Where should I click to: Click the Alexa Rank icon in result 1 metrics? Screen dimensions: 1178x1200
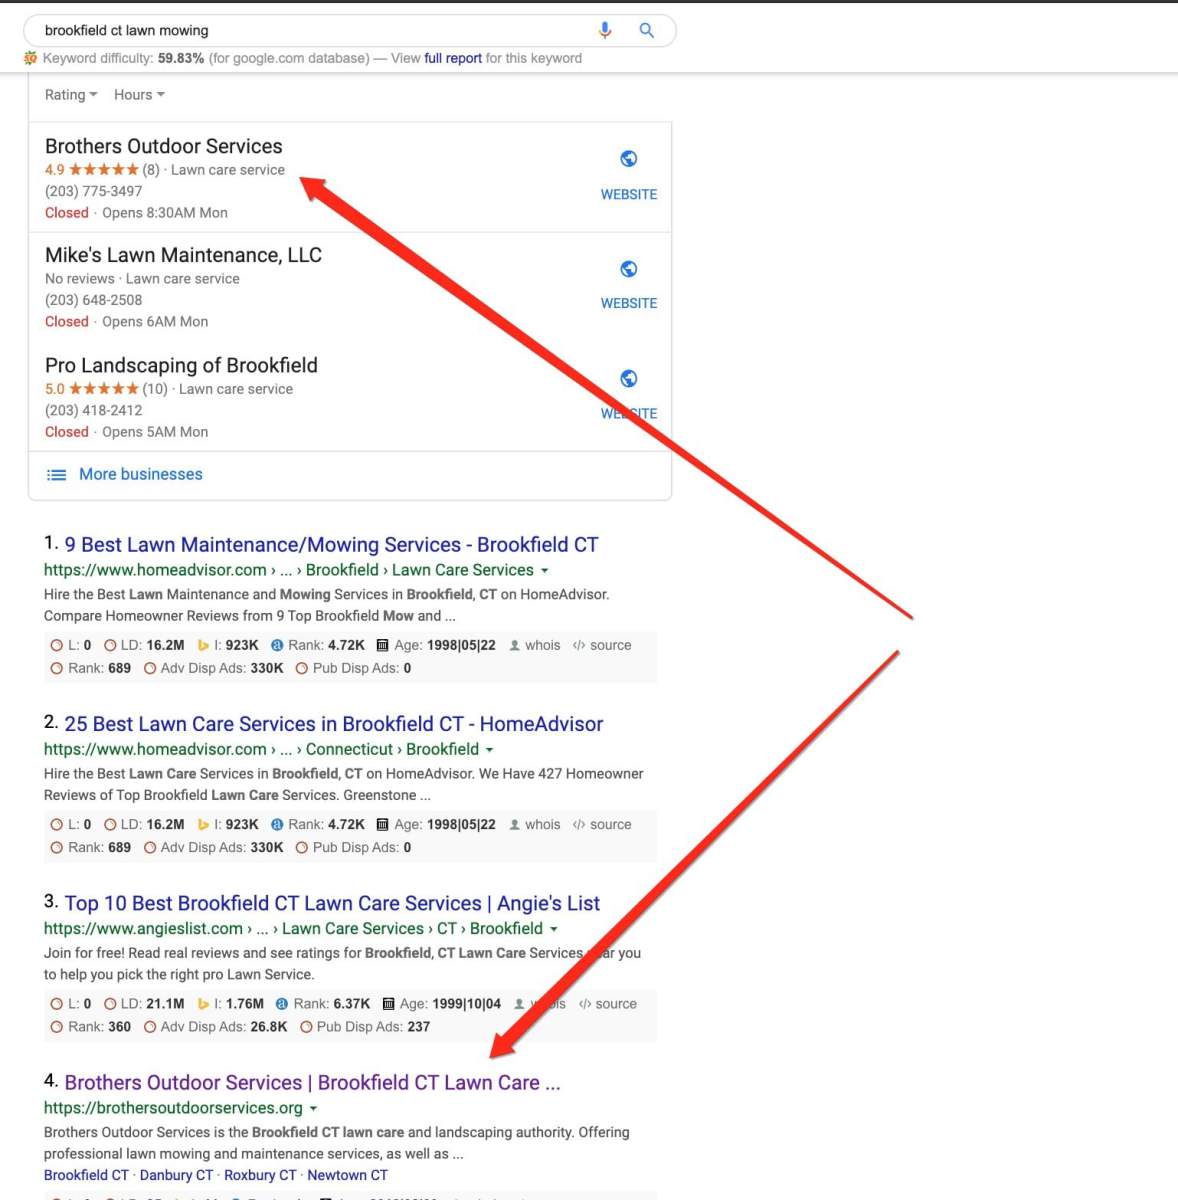pos(277,645)
